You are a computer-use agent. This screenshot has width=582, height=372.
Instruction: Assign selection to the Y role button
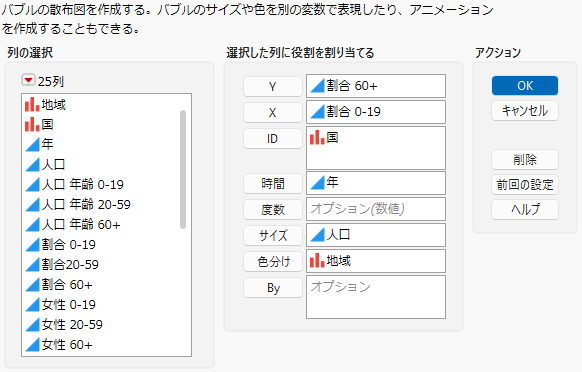273,87
